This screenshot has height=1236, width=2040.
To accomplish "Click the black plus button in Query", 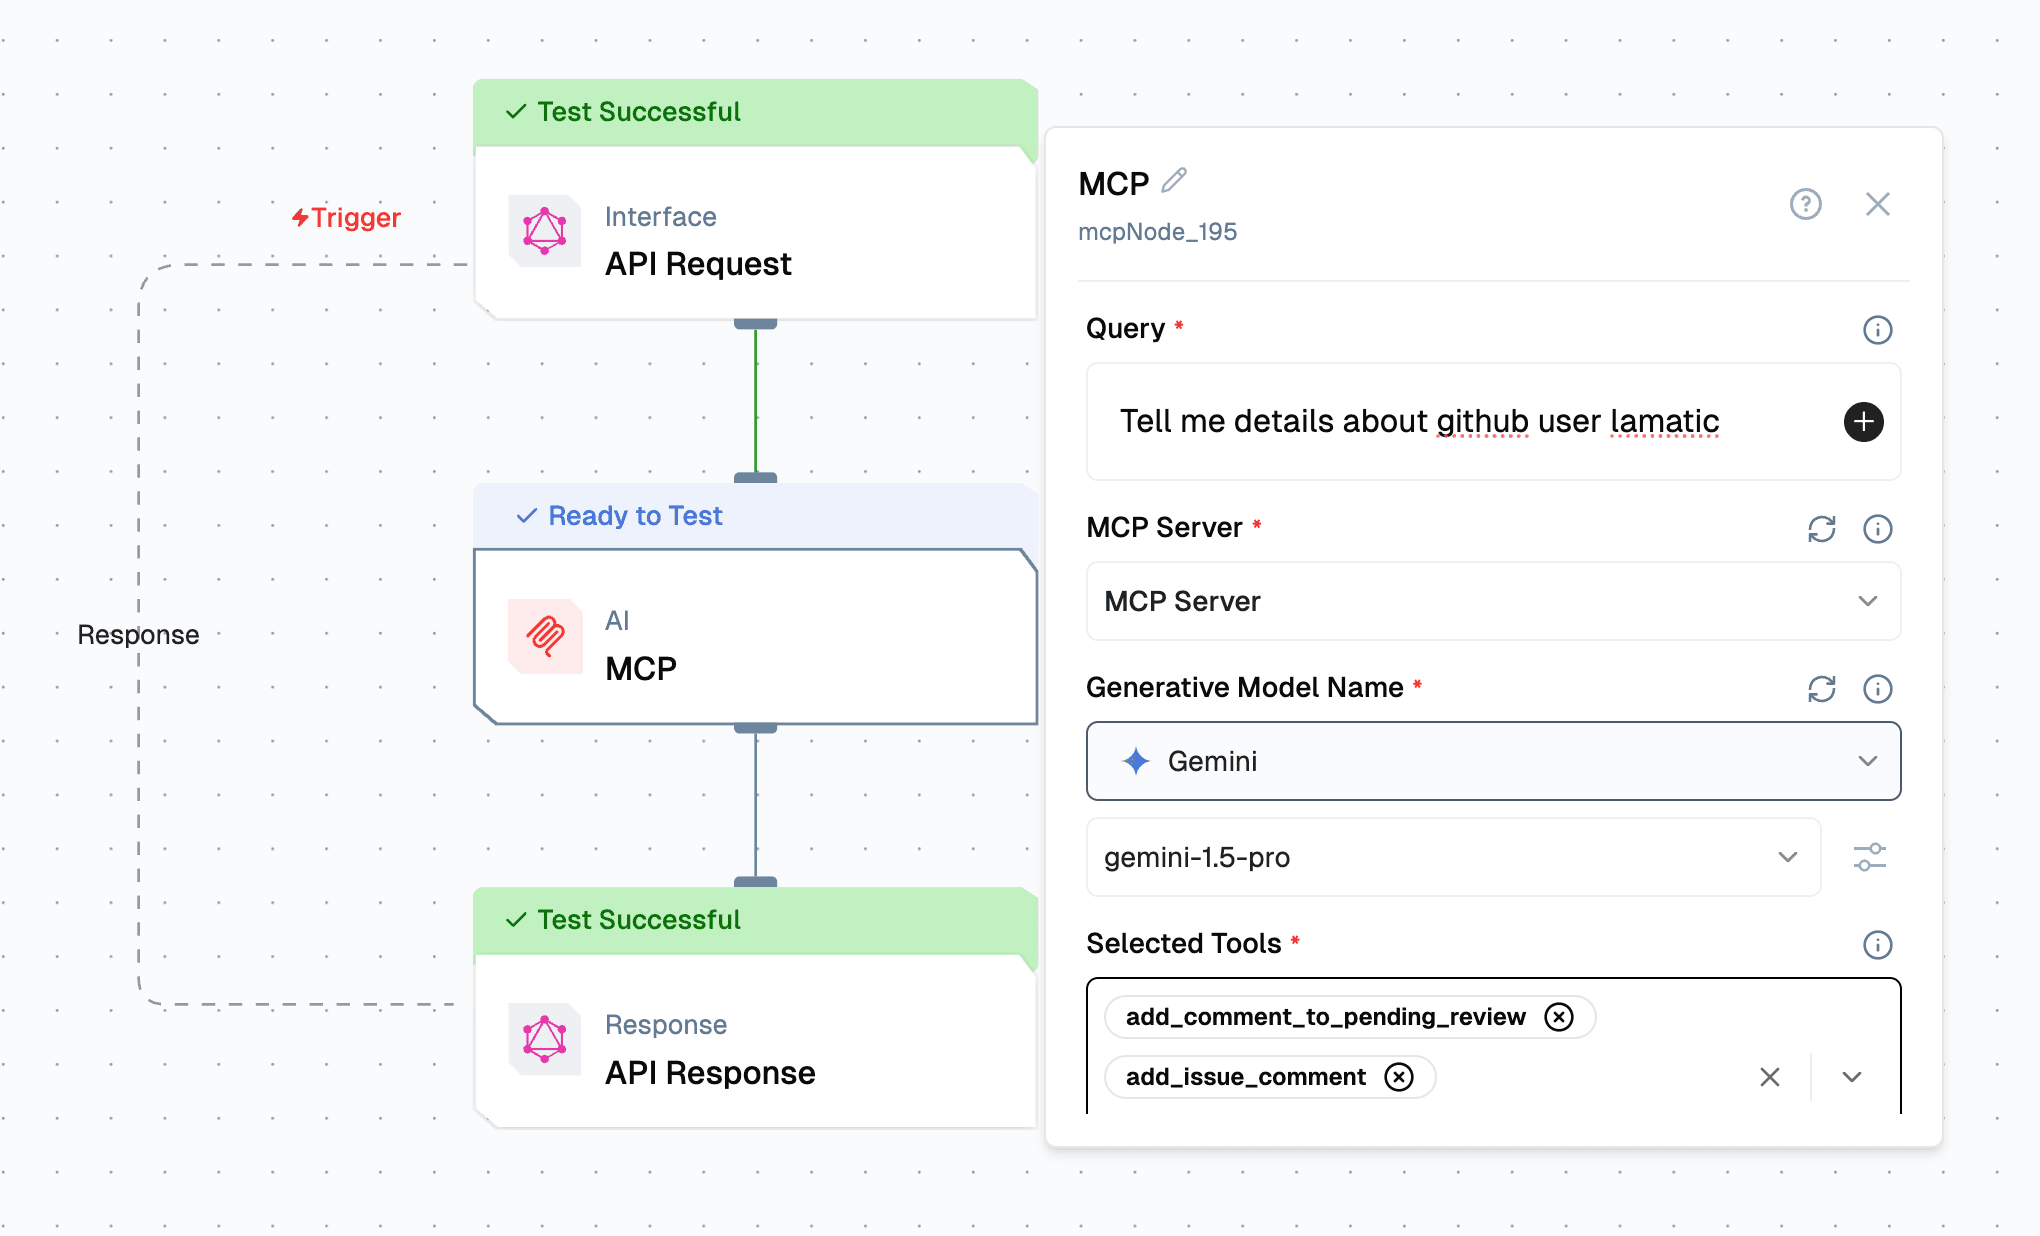I will pyautogui.click(x=1863, y=421).
